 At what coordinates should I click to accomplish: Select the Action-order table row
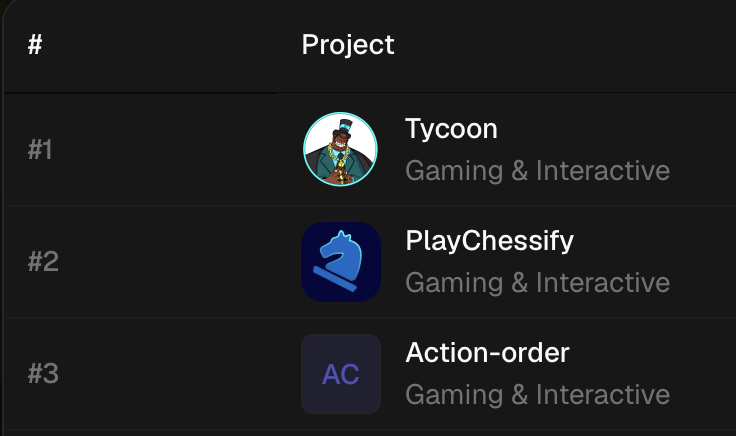coord(370,374)
